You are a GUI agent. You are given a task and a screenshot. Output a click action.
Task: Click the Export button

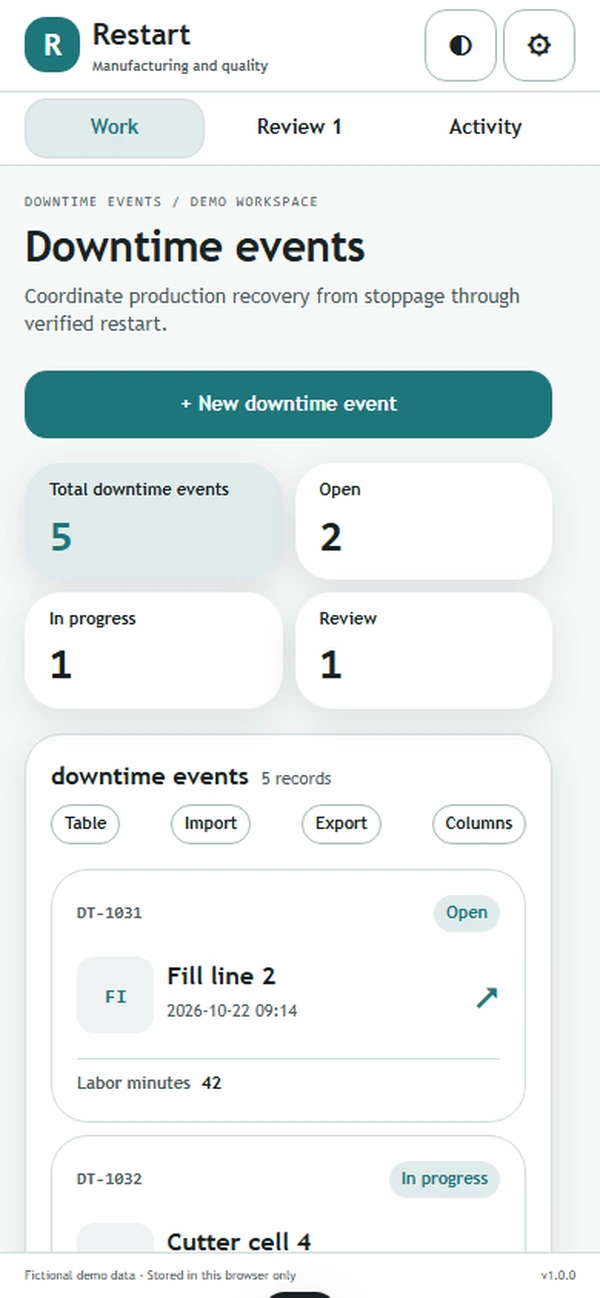coord(341,824)
